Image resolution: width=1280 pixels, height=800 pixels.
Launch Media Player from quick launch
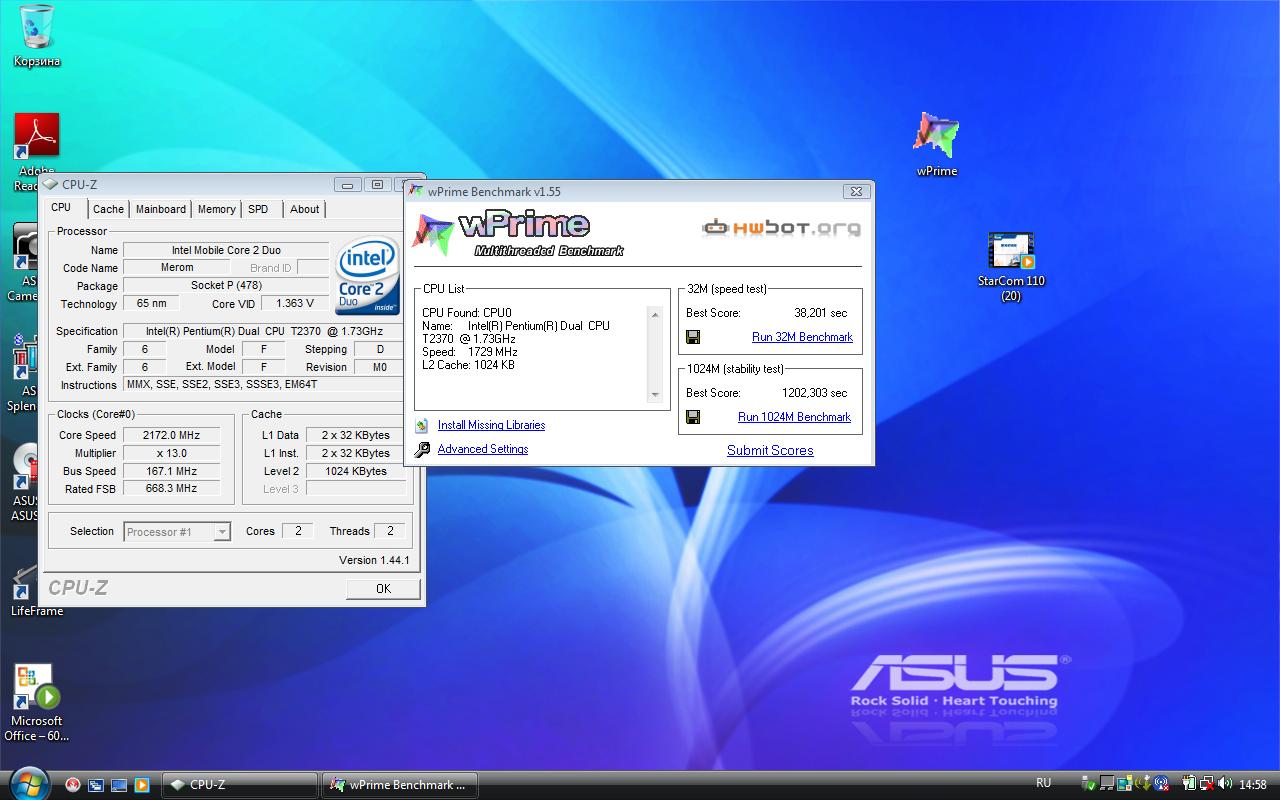142,785
